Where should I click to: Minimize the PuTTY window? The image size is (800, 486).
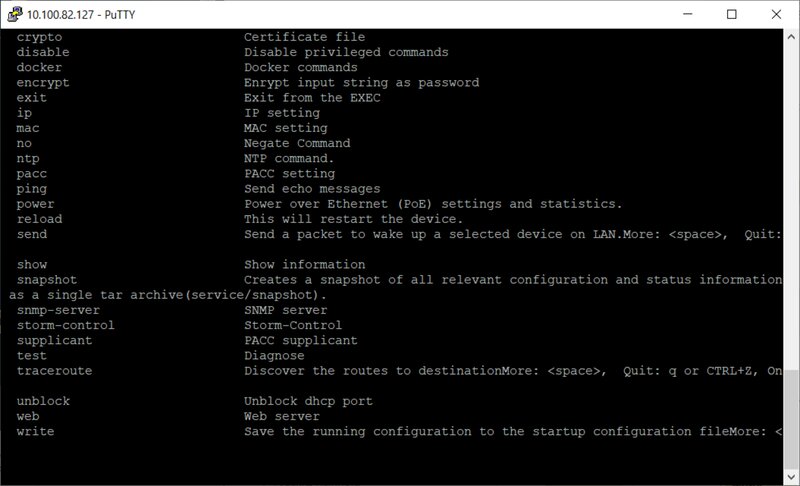tap(687, 14)
